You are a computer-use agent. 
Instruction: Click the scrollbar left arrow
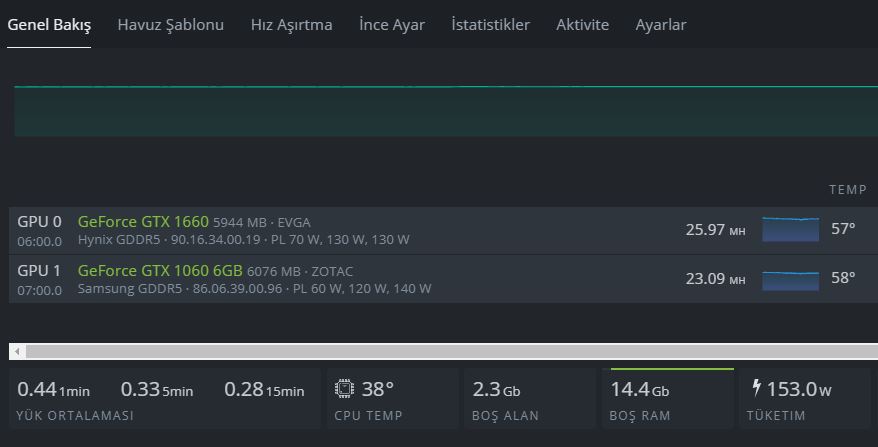17,352
